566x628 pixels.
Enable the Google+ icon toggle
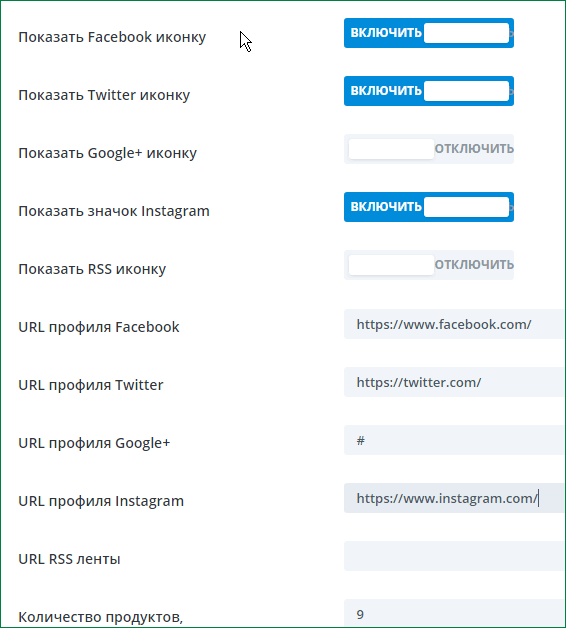coord(429,149)
